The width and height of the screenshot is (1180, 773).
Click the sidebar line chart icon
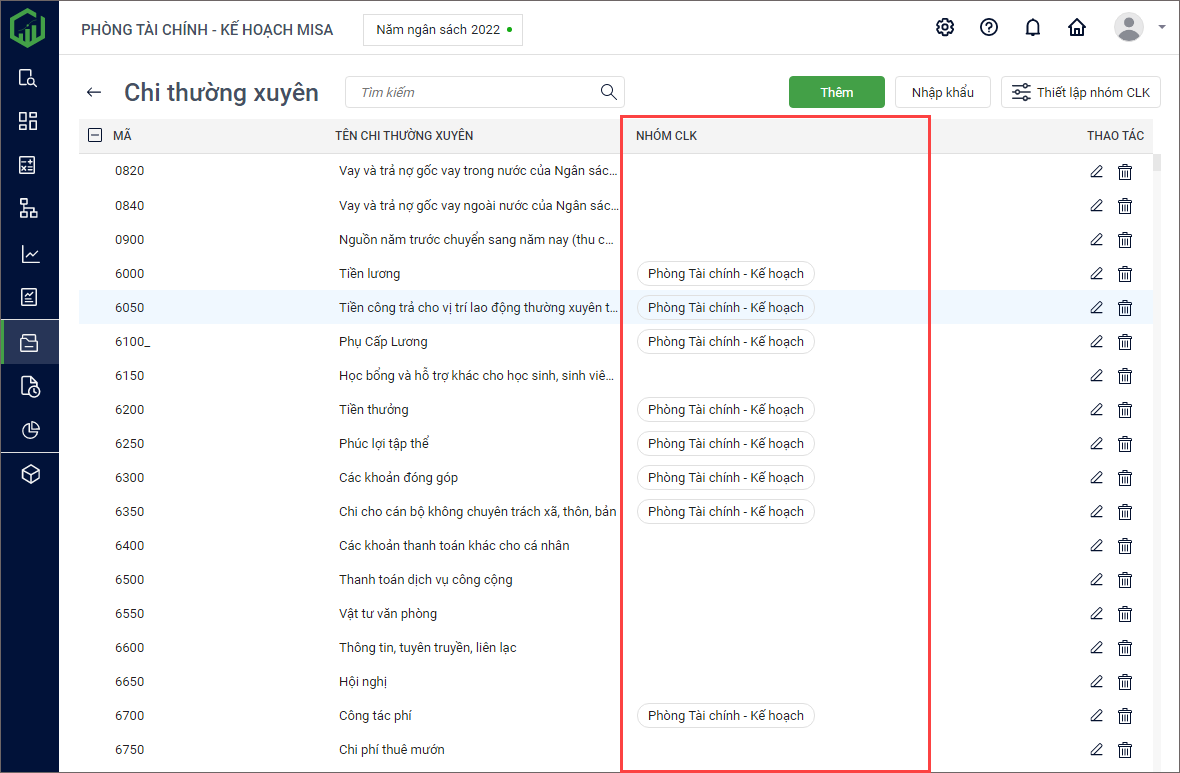click(x=29, y=254)
